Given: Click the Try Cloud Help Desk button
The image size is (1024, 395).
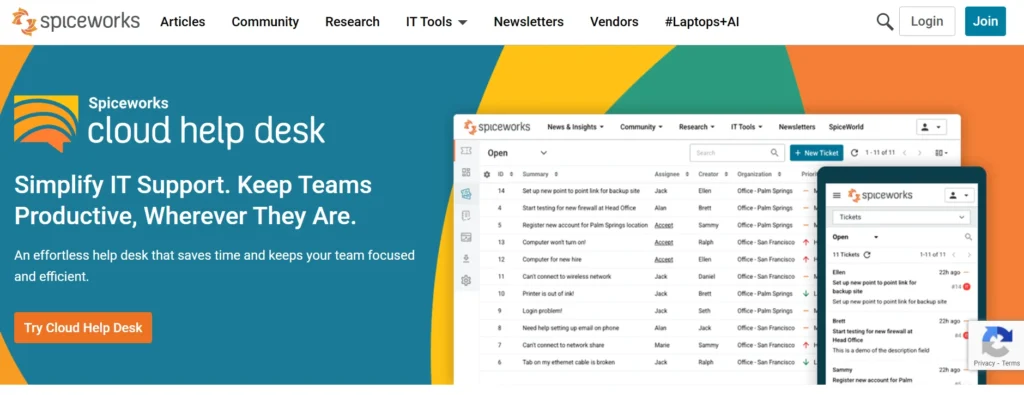Looking at the screenshot, I should click(x=83, y=328).
